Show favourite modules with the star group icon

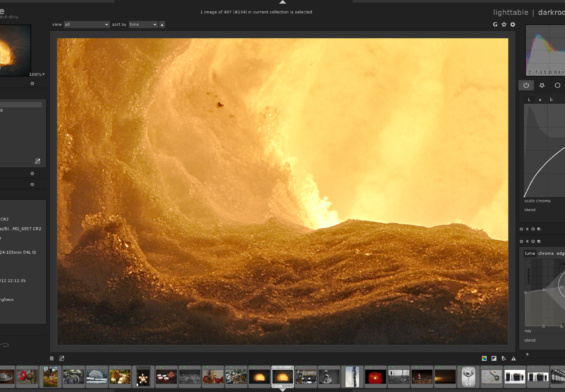[542, 85]
